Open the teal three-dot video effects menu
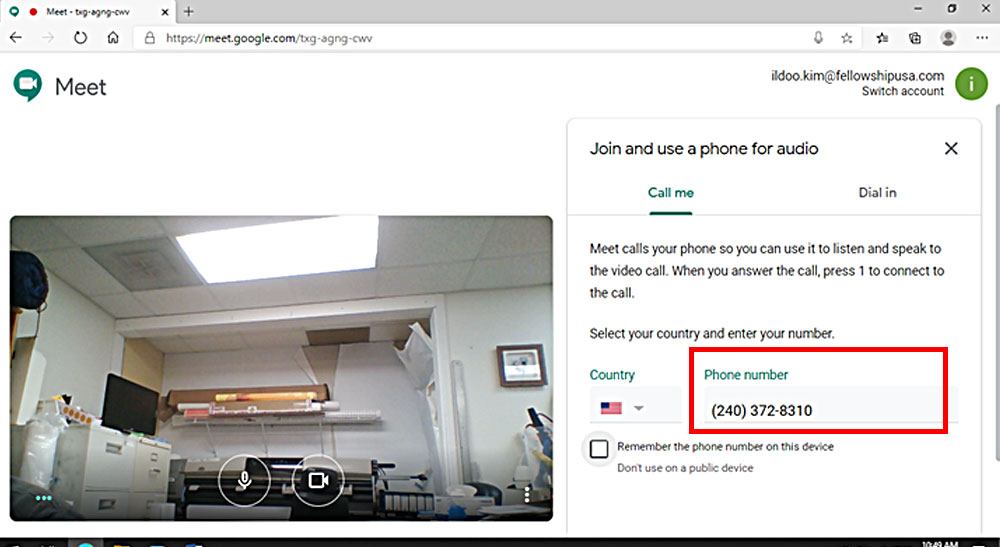This screenshot has width=1000, height=547. pos(43,498)
